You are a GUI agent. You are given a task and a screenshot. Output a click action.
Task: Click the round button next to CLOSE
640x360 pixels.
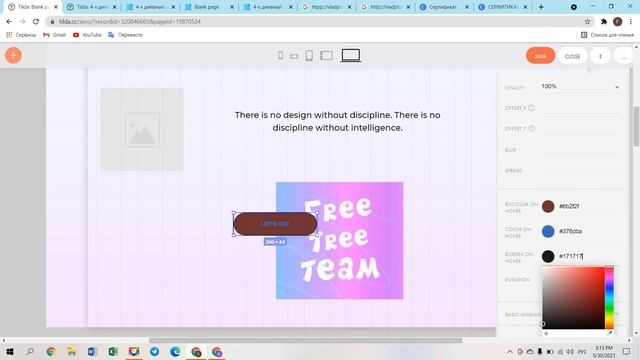pyautogui.click(x=600, y=56)
